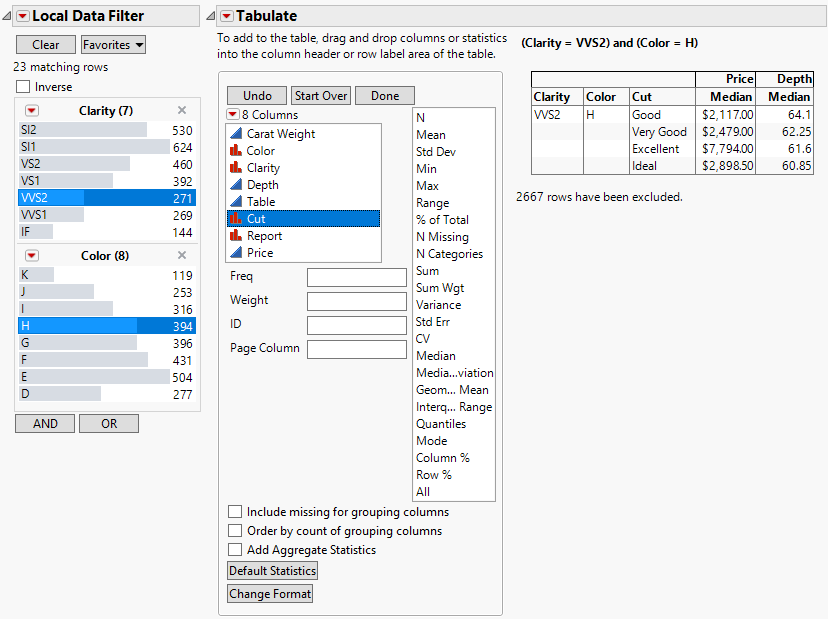The image size is (828, 619).
Task: Remove the Clarity filter with its X icon
Action: (x=182, y=111)
